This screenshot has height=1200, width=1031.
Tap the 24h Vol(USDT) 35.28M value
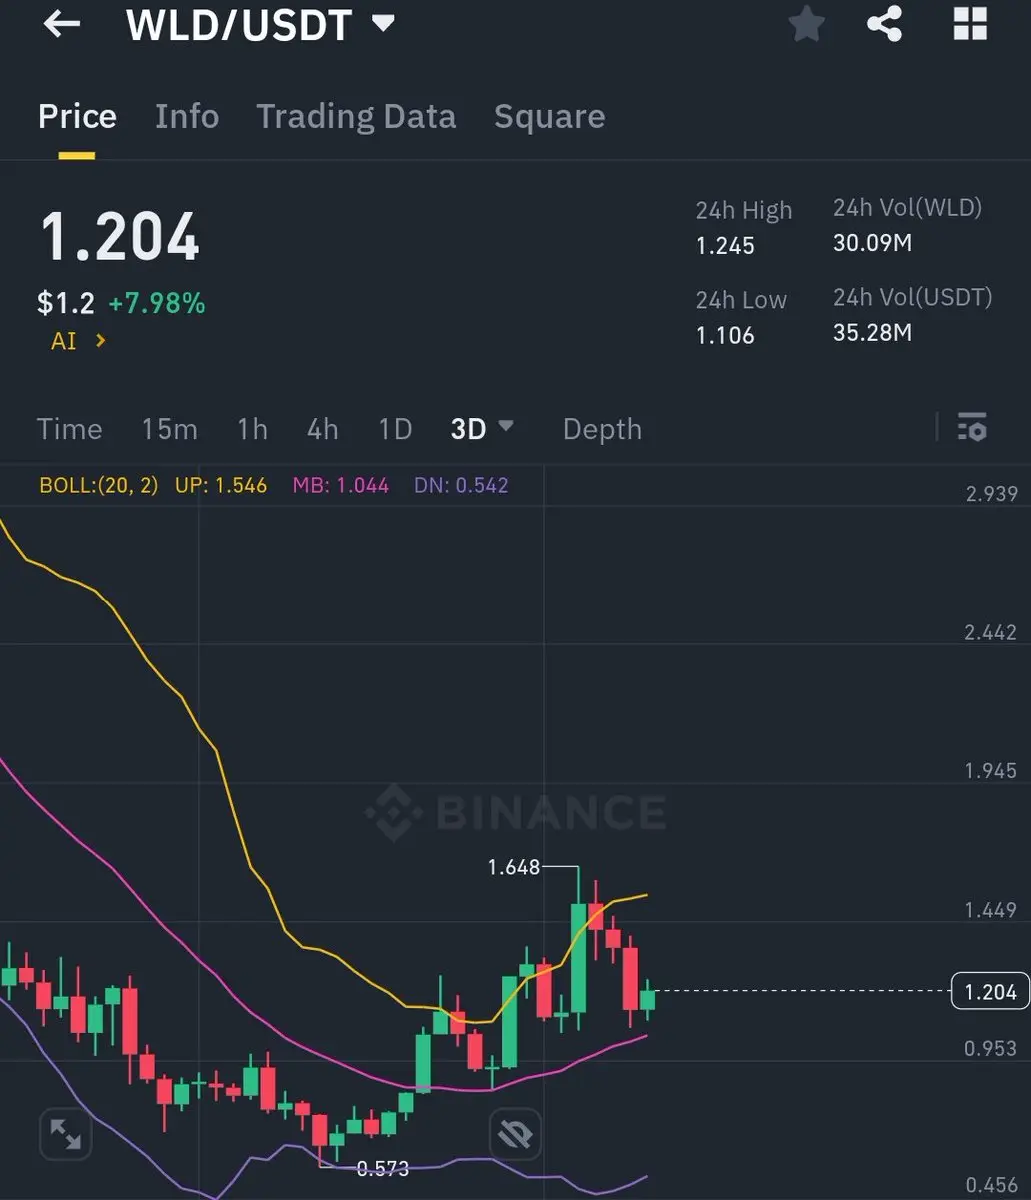click(872, 333)
